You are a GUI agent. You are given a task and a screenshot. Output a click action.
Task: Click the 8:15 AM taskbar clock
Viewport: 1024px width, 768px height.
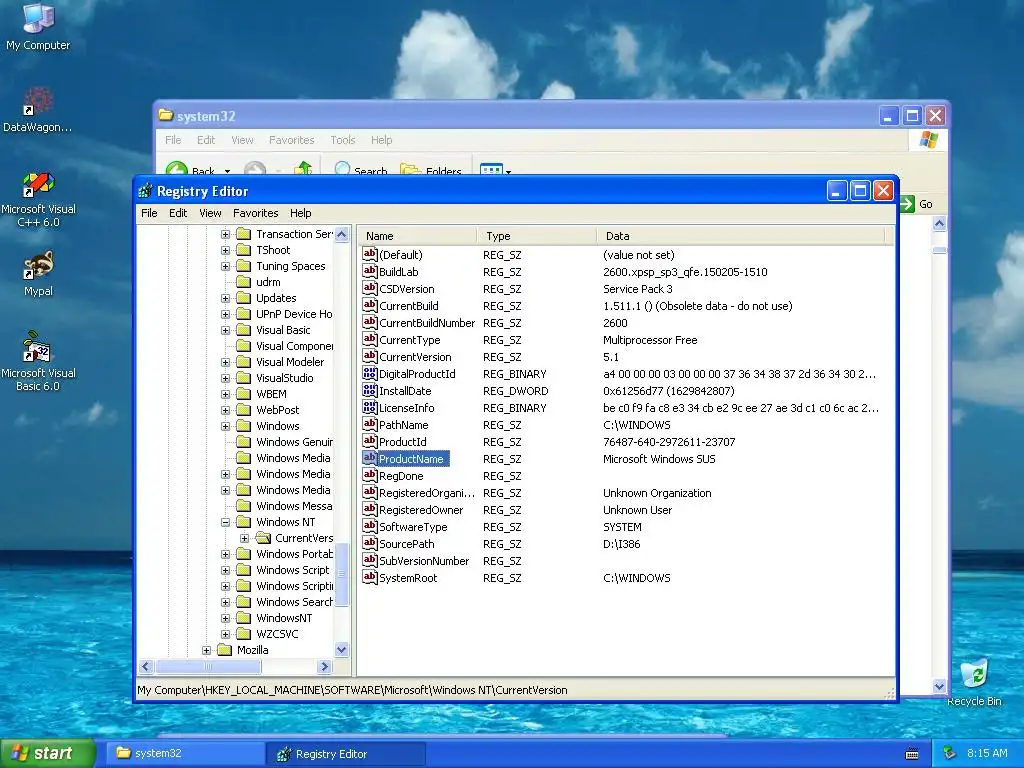coord(987,753)
